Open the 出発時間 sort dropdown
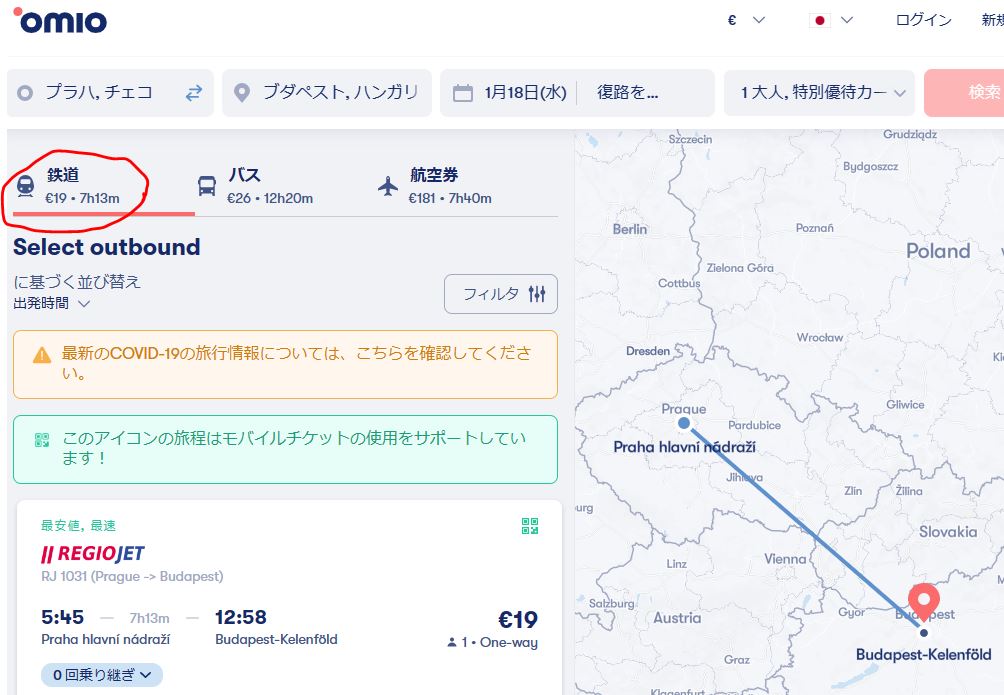Screen dimensions: 1004x695 pyautogui.click(x=51, y=303)
